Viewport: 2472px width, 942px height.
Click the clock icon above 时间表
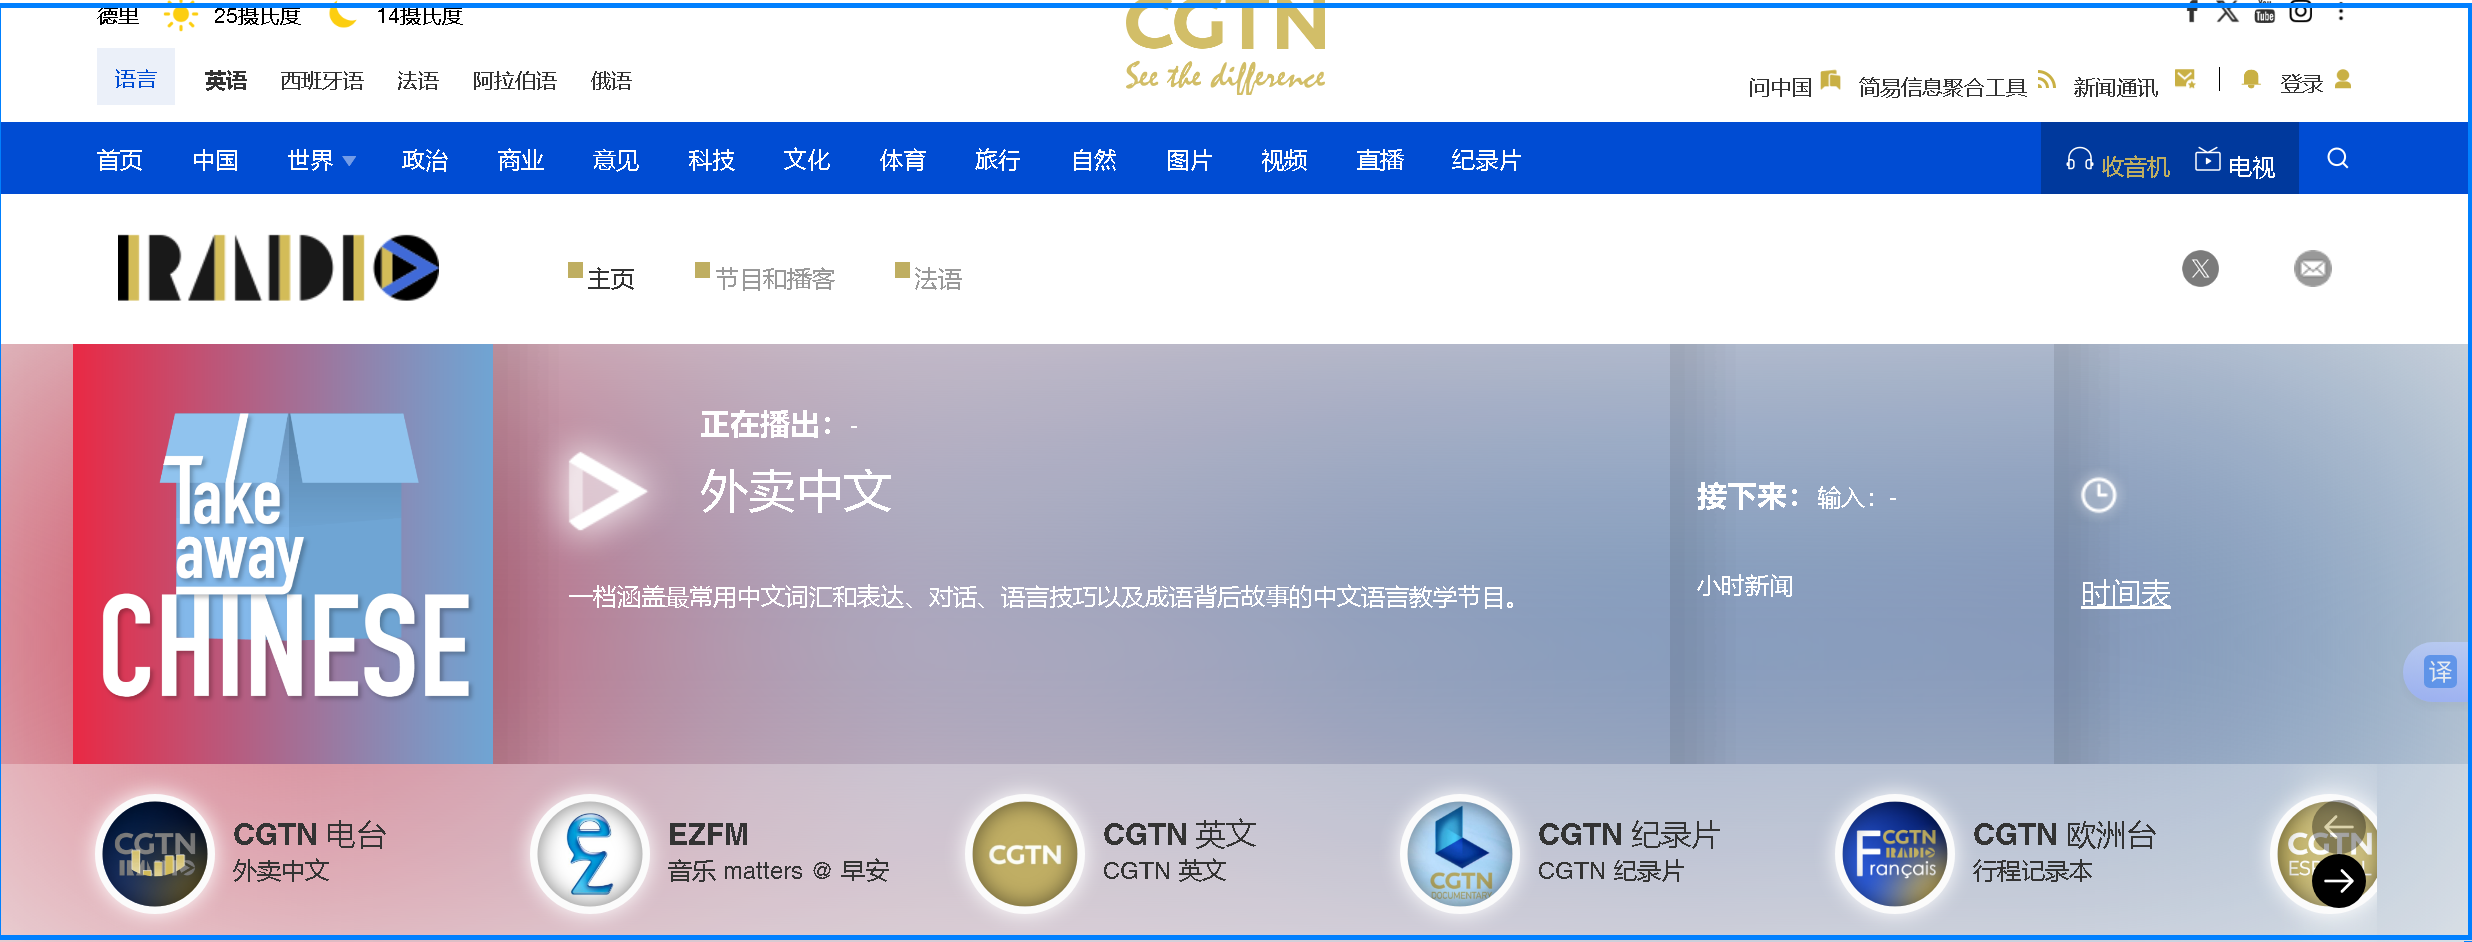click(2098, 495)
